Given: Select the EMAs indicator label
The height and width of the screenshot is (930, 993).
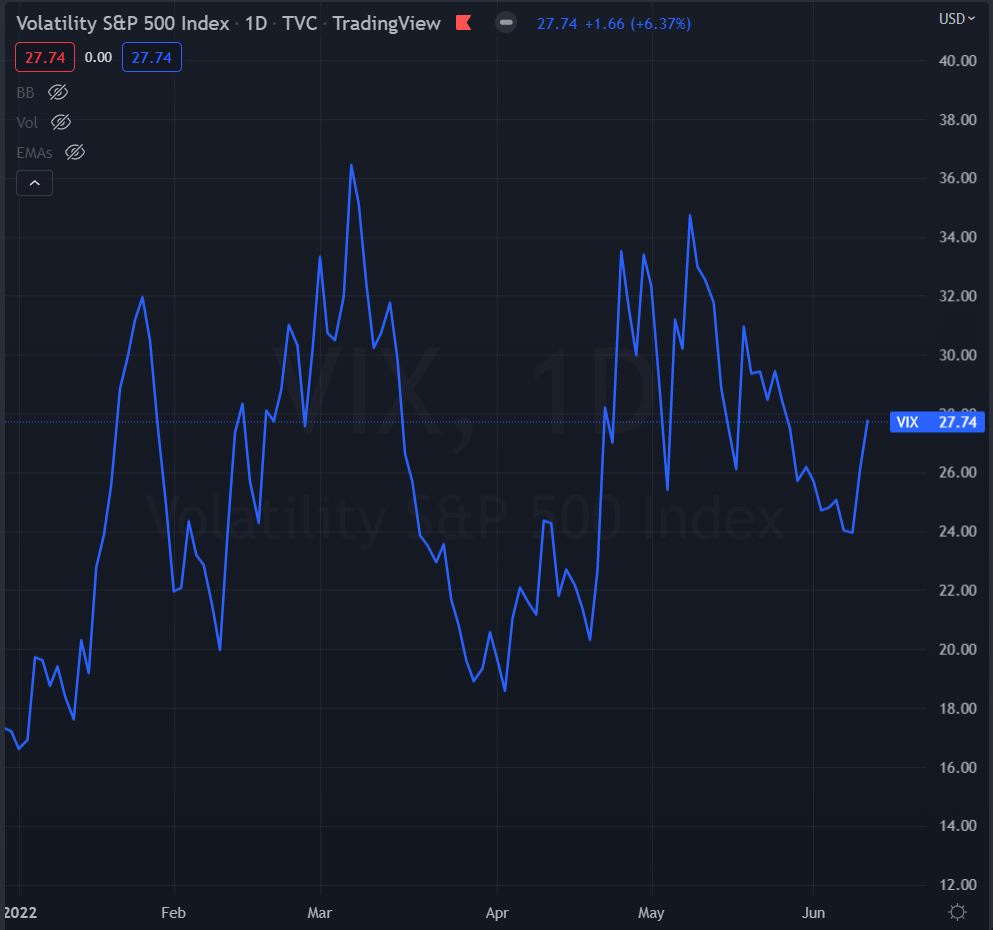Looking at the screenshot, I should tap(34, 153).
